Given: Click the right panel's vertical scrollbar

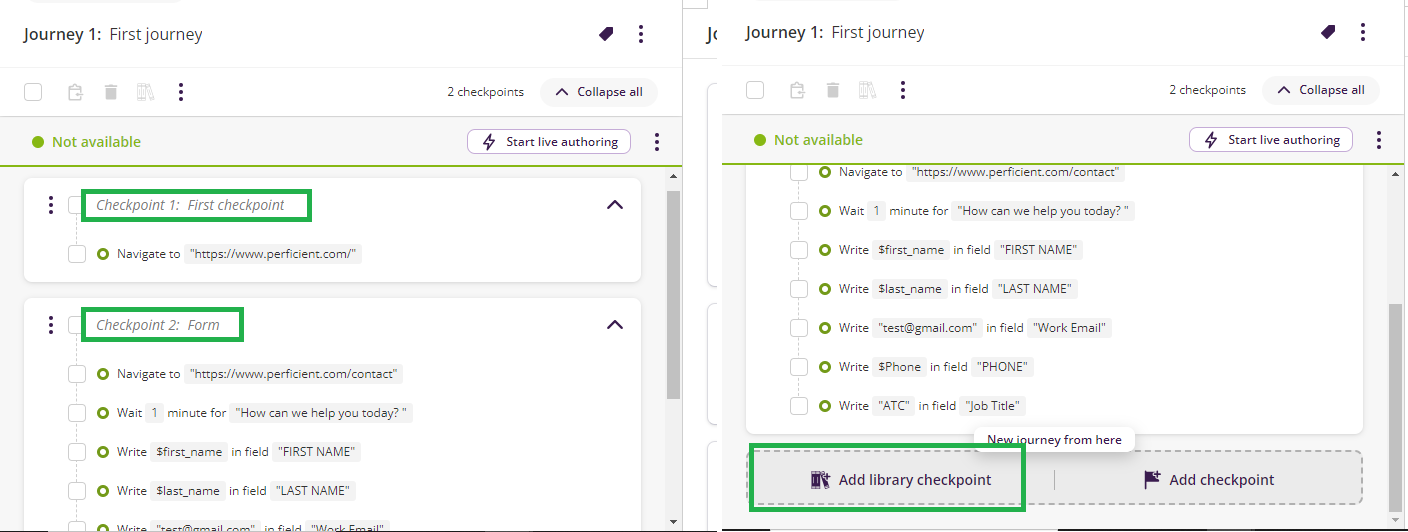Looking at the screenshot, I should 1396,400.
